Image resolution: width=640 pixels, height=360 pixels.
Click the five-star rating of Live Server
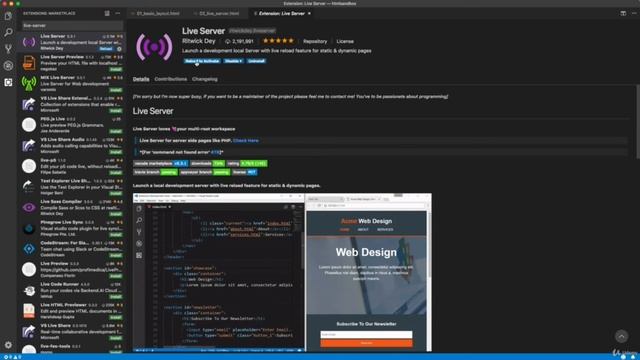tap(278, 41)
